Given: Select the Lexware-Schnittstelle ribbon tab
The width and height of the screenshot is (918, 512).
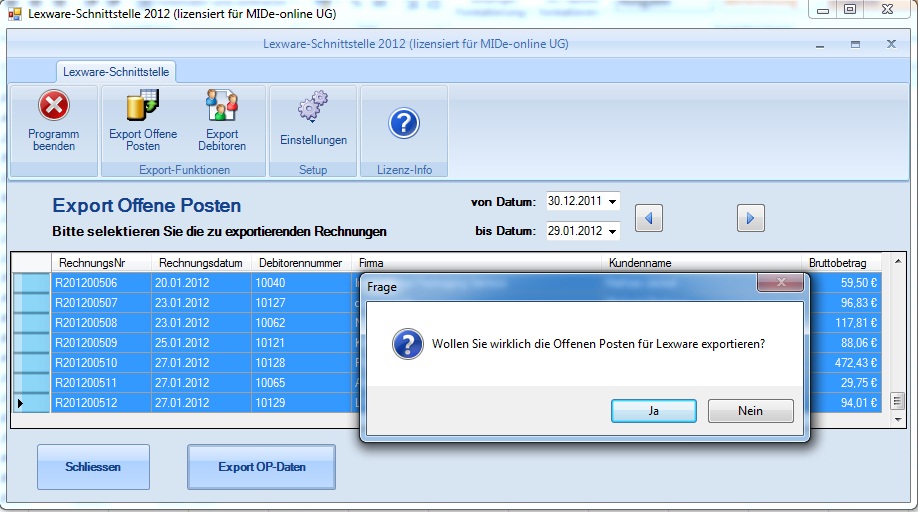Looking at the screenshot, I should pos(116,72).
